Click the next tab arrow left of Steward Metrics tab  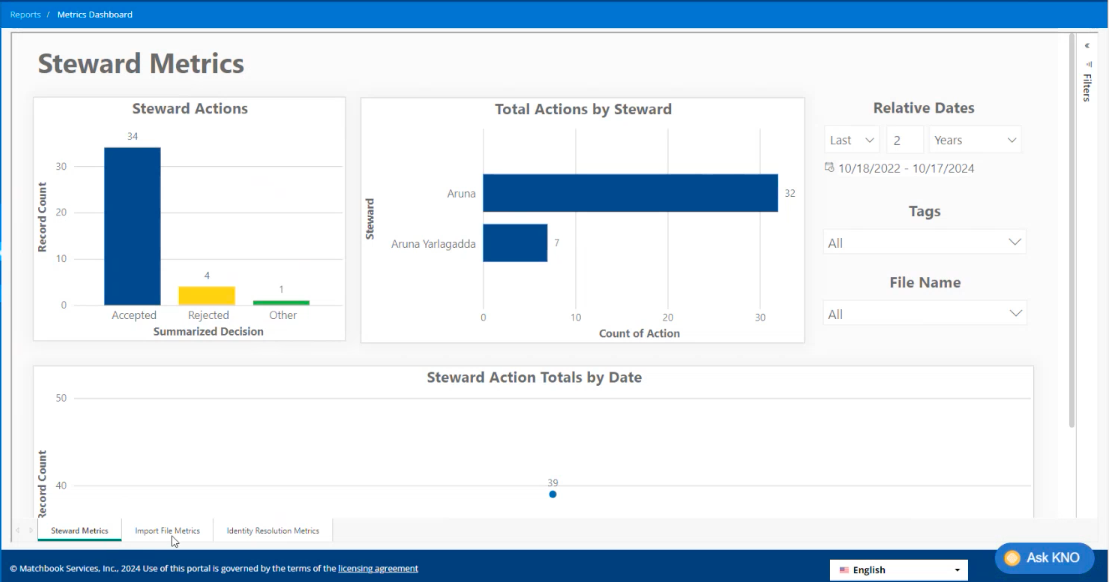(x=30, y=530)
